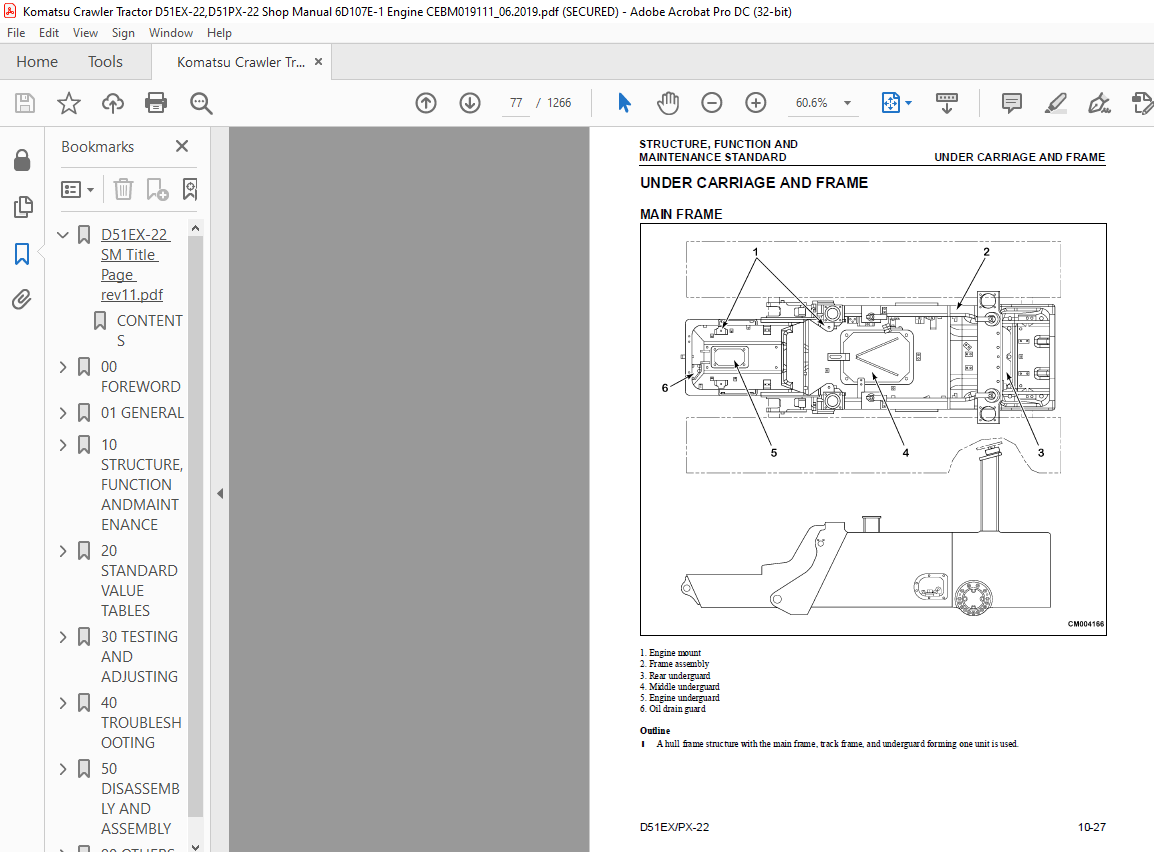Select the arrow selection tool
The width and height of the screenshot is (1154, 852).
(x=624, y=103)
